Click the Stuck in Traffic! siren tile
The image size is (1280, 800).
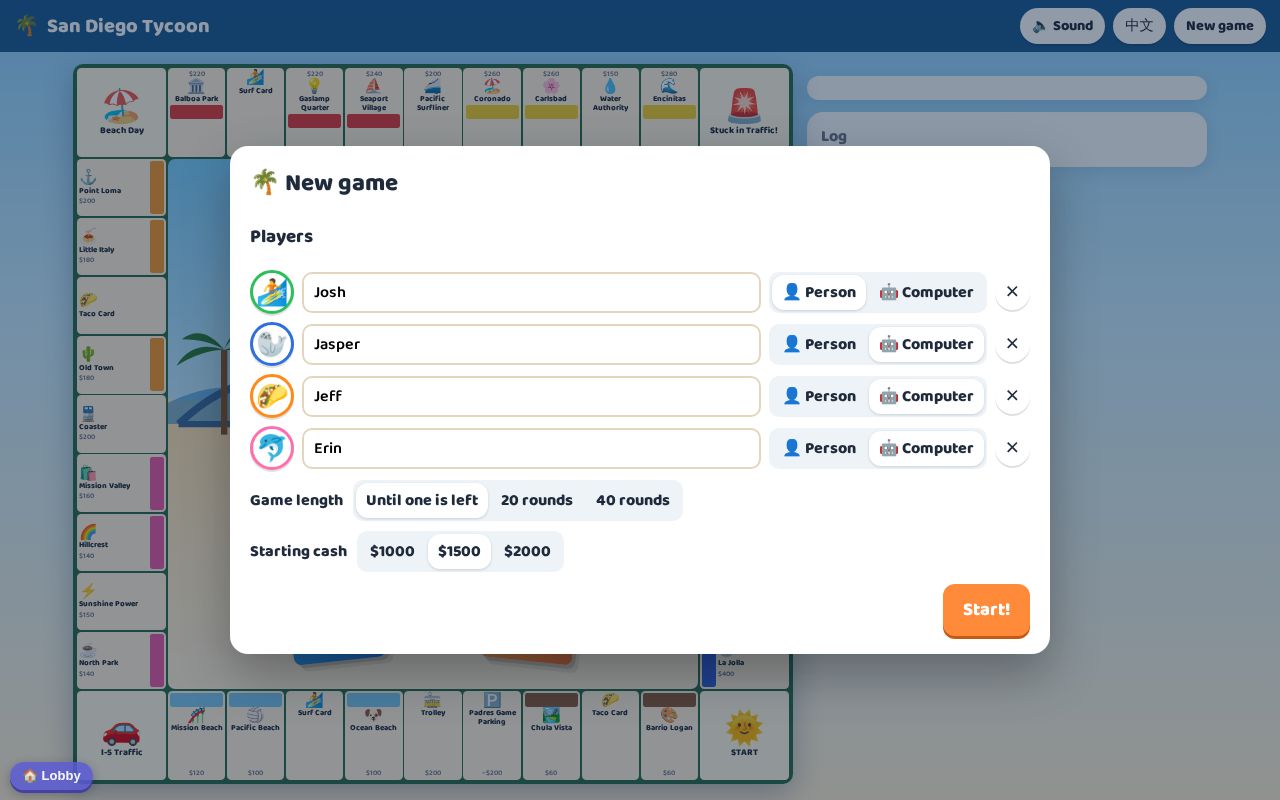pos(744,112)
